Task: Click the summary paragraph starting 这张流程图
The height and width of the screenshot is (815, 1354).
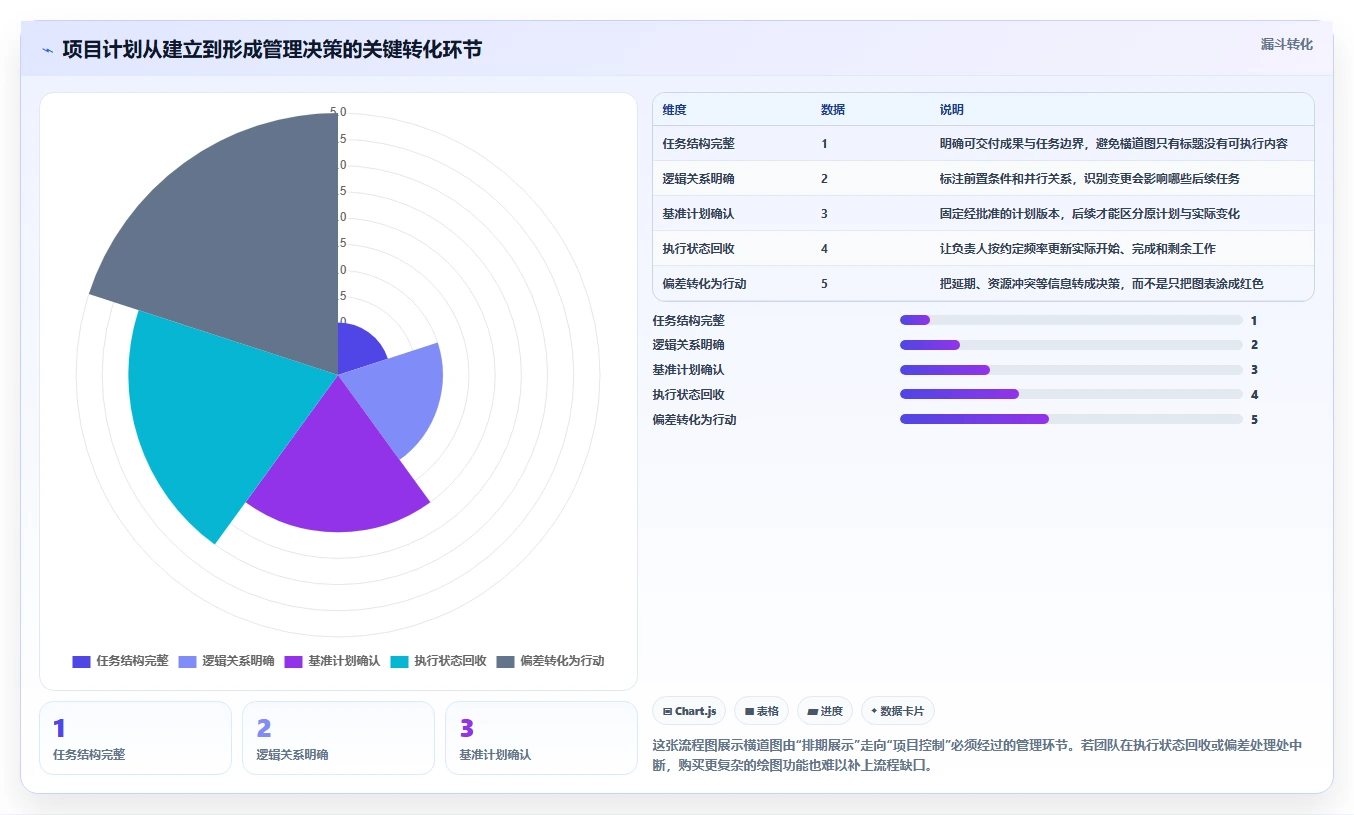Action: pyautogui.click(x=977, y=756)
